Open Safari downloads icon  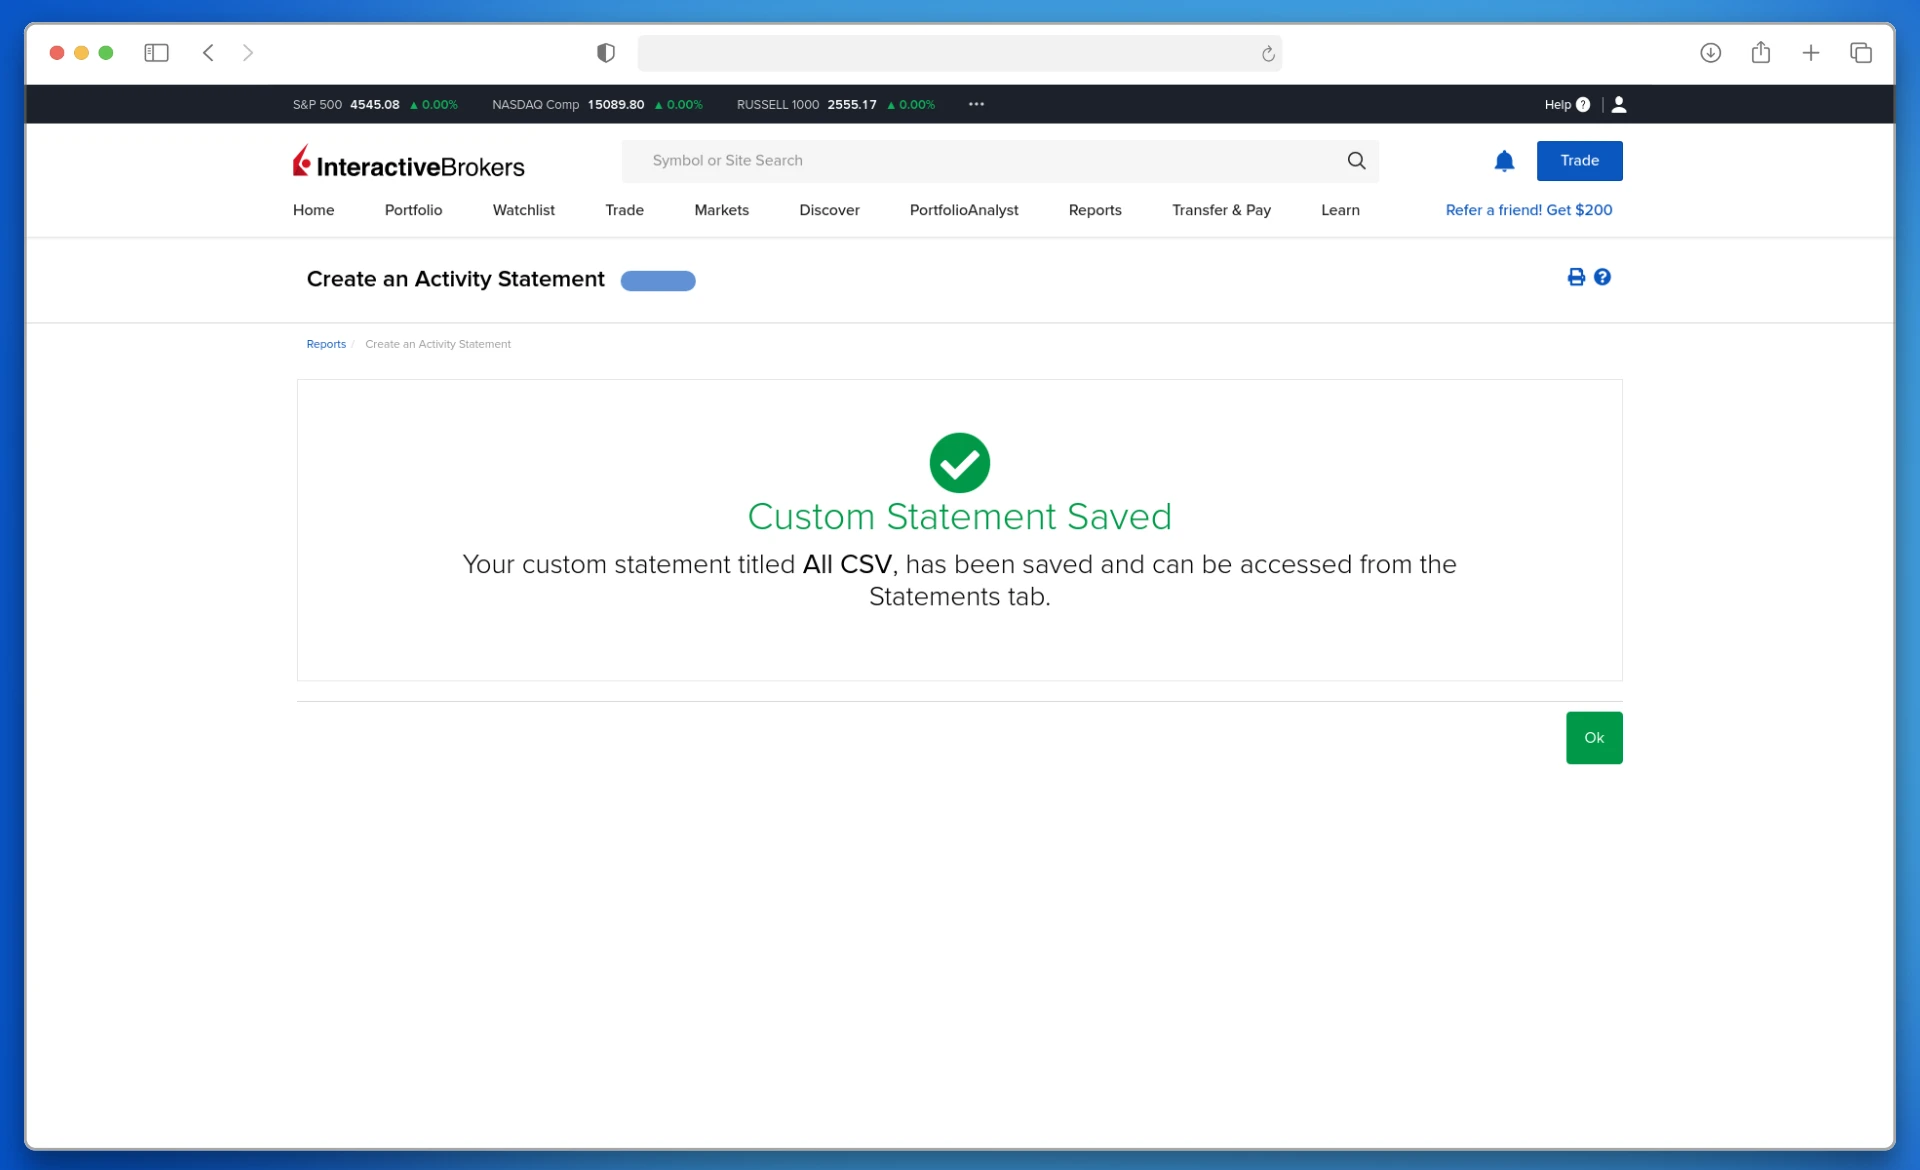click(x=1710, y=53)
